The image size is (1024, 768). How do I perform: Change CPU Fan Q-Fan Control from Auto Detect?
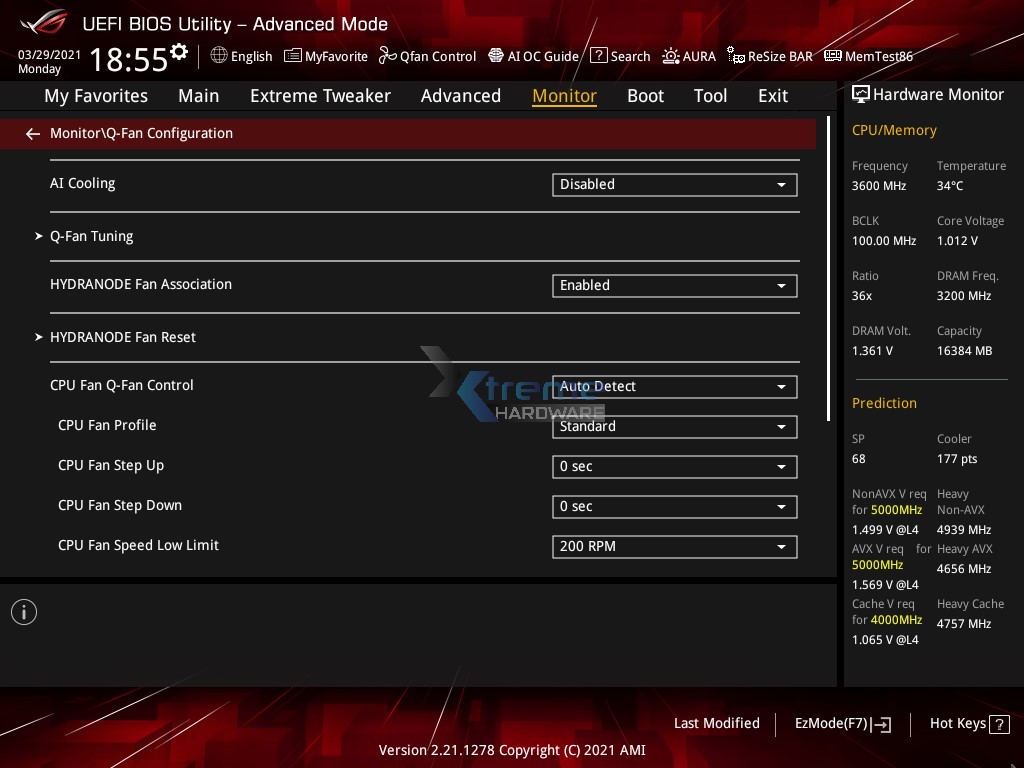click(674, 386)
